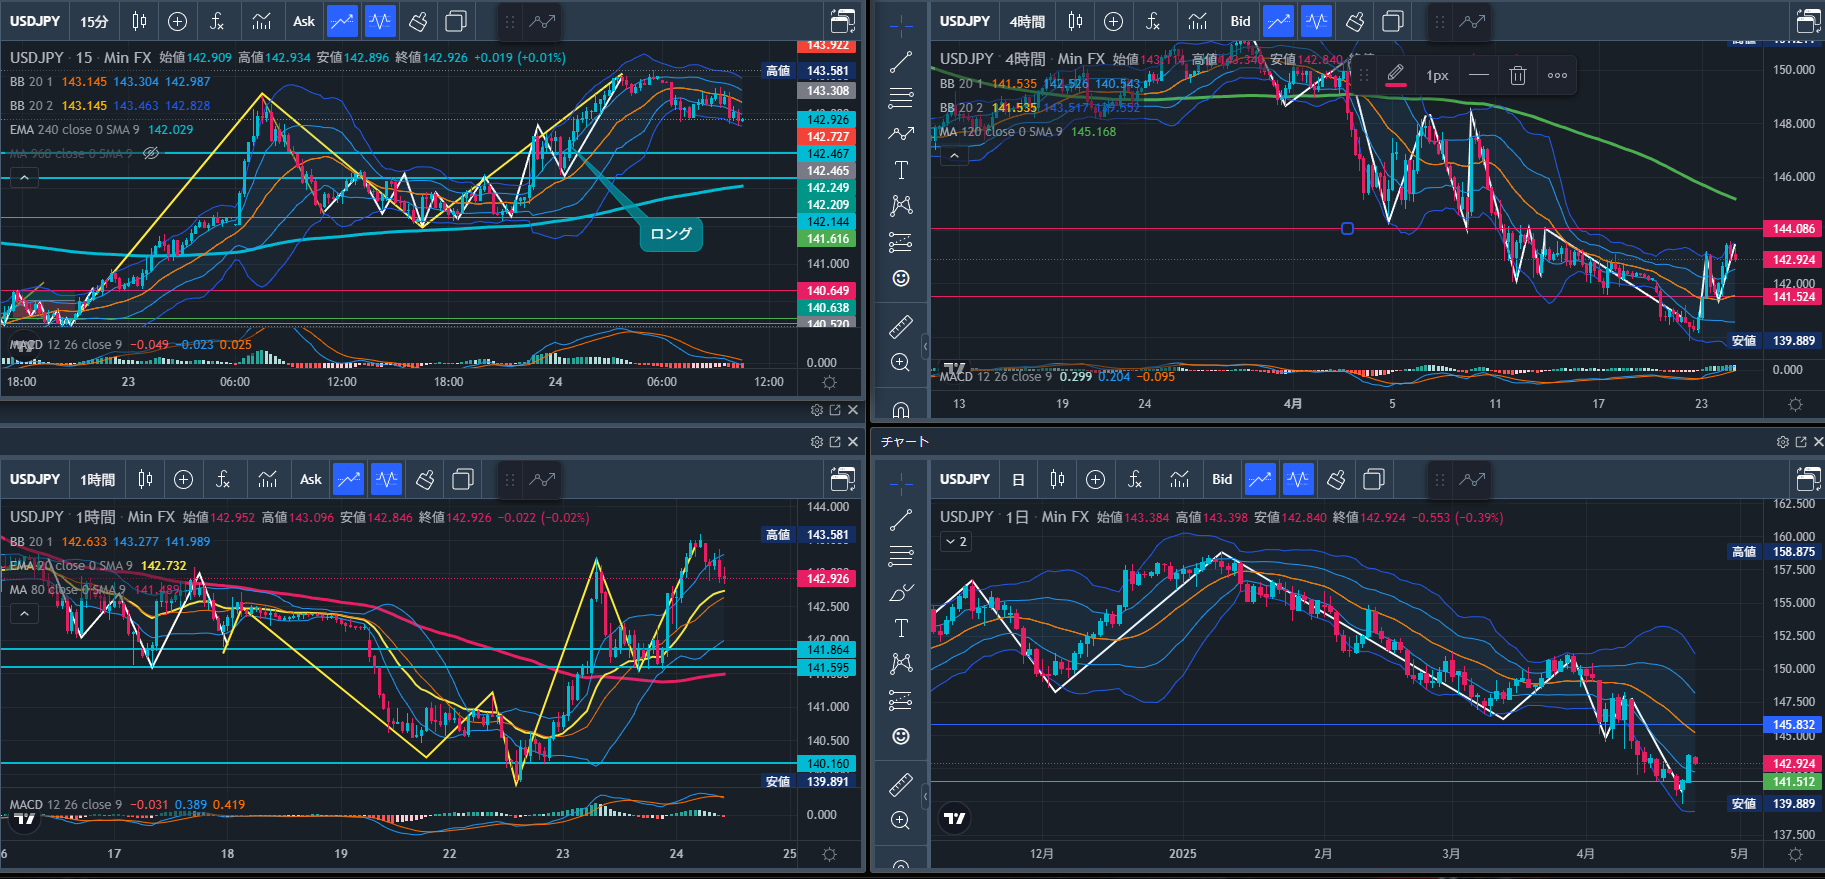Toggle Bid price in daily chart
1825x879 pixels.
pos(1222,479)
